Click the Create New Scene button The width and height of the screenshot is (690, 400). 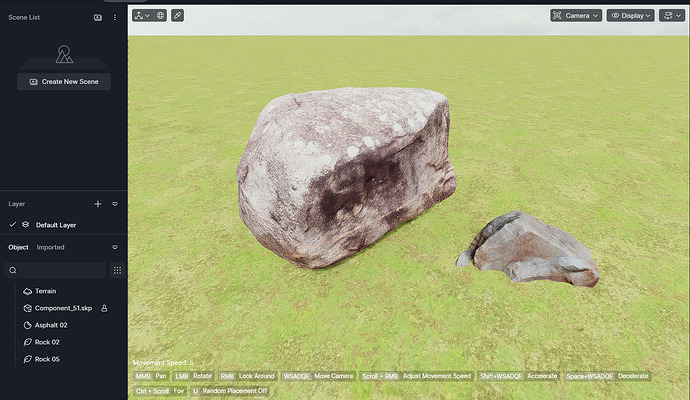(64, 81)
